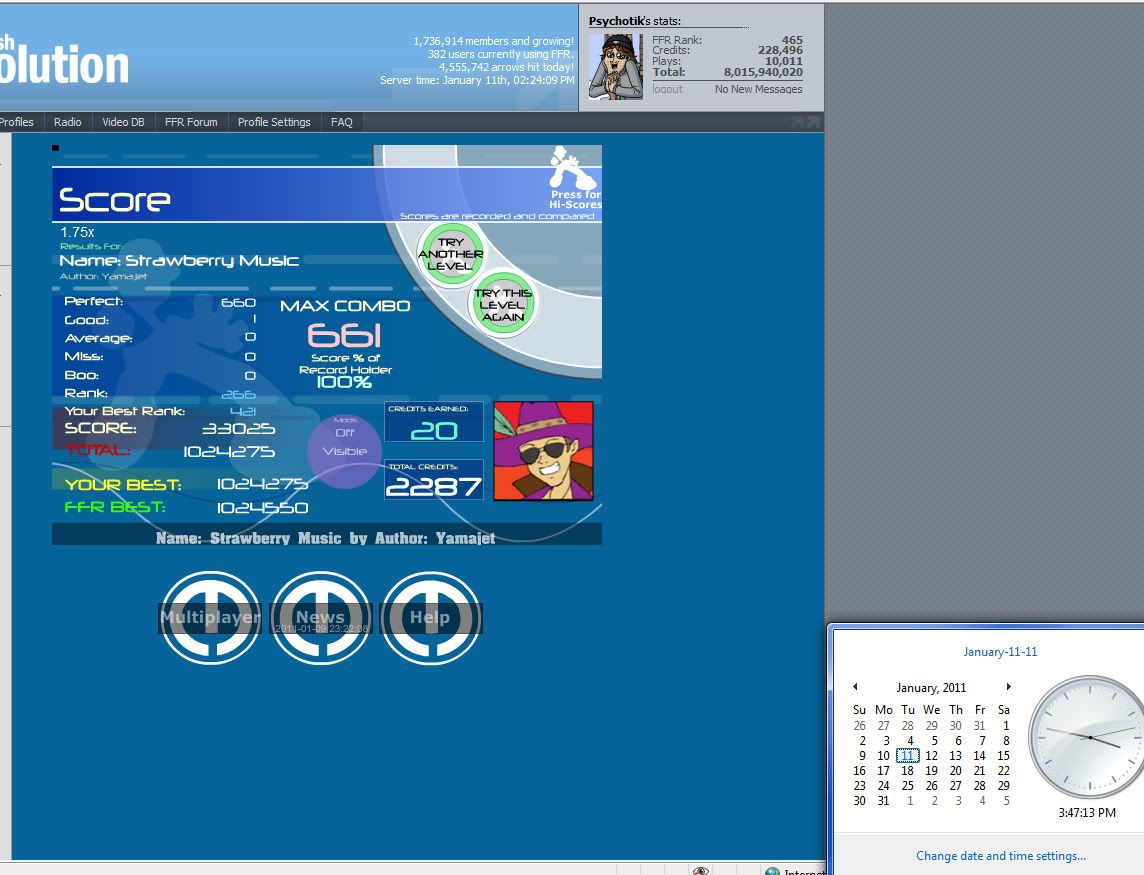Image resolution: width=1144 pixels, height=875 pixels.
Task: Select January 19 in the calendar
Action: point(931,771)
